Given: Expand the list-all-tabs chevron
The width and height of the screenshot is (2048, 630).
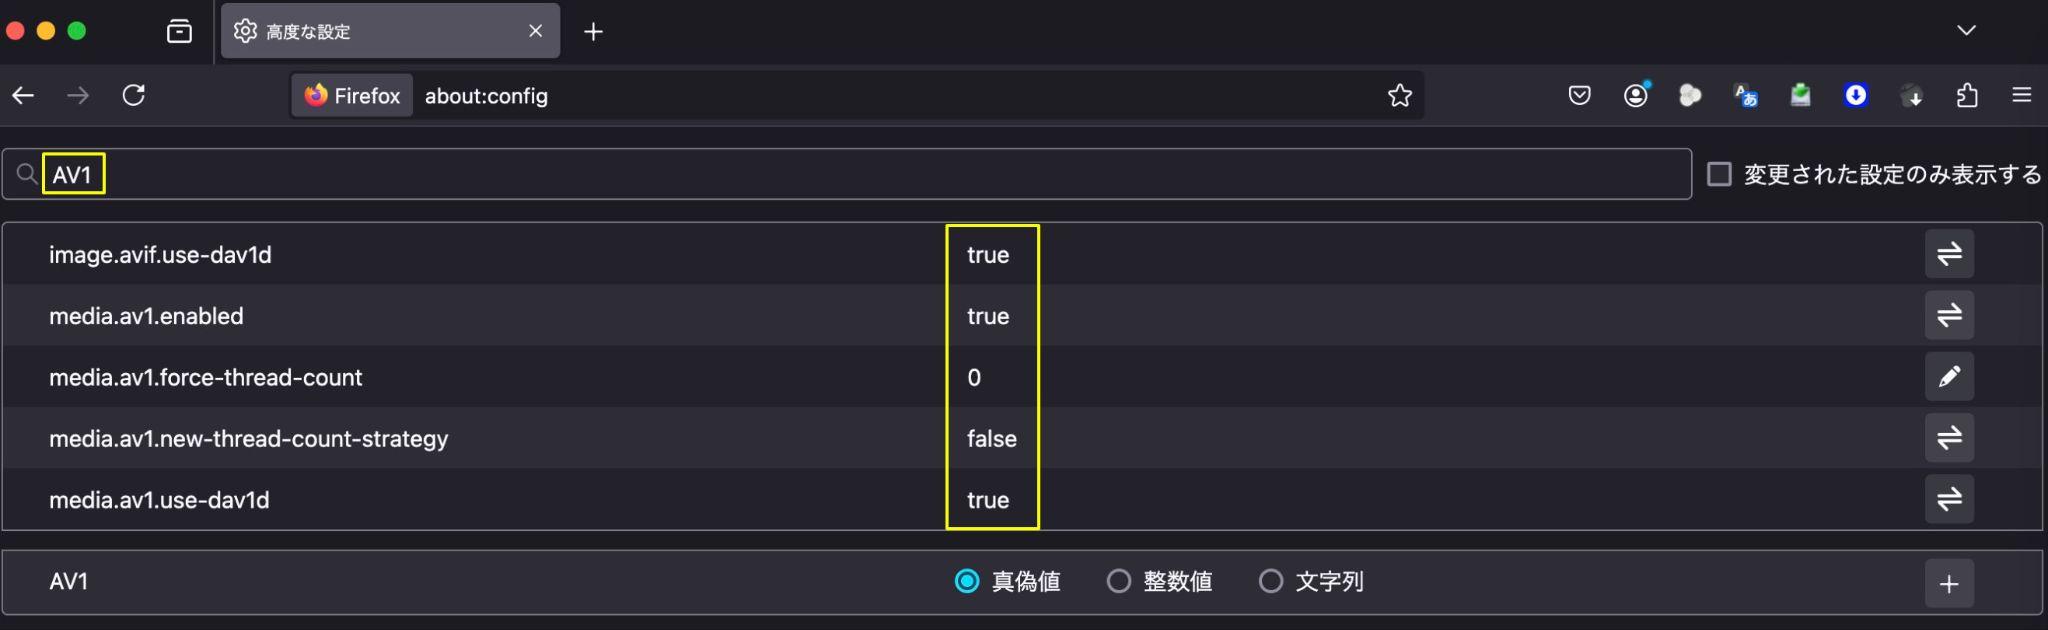Looking at the screenshot, I should click(x=1966, y=30).
